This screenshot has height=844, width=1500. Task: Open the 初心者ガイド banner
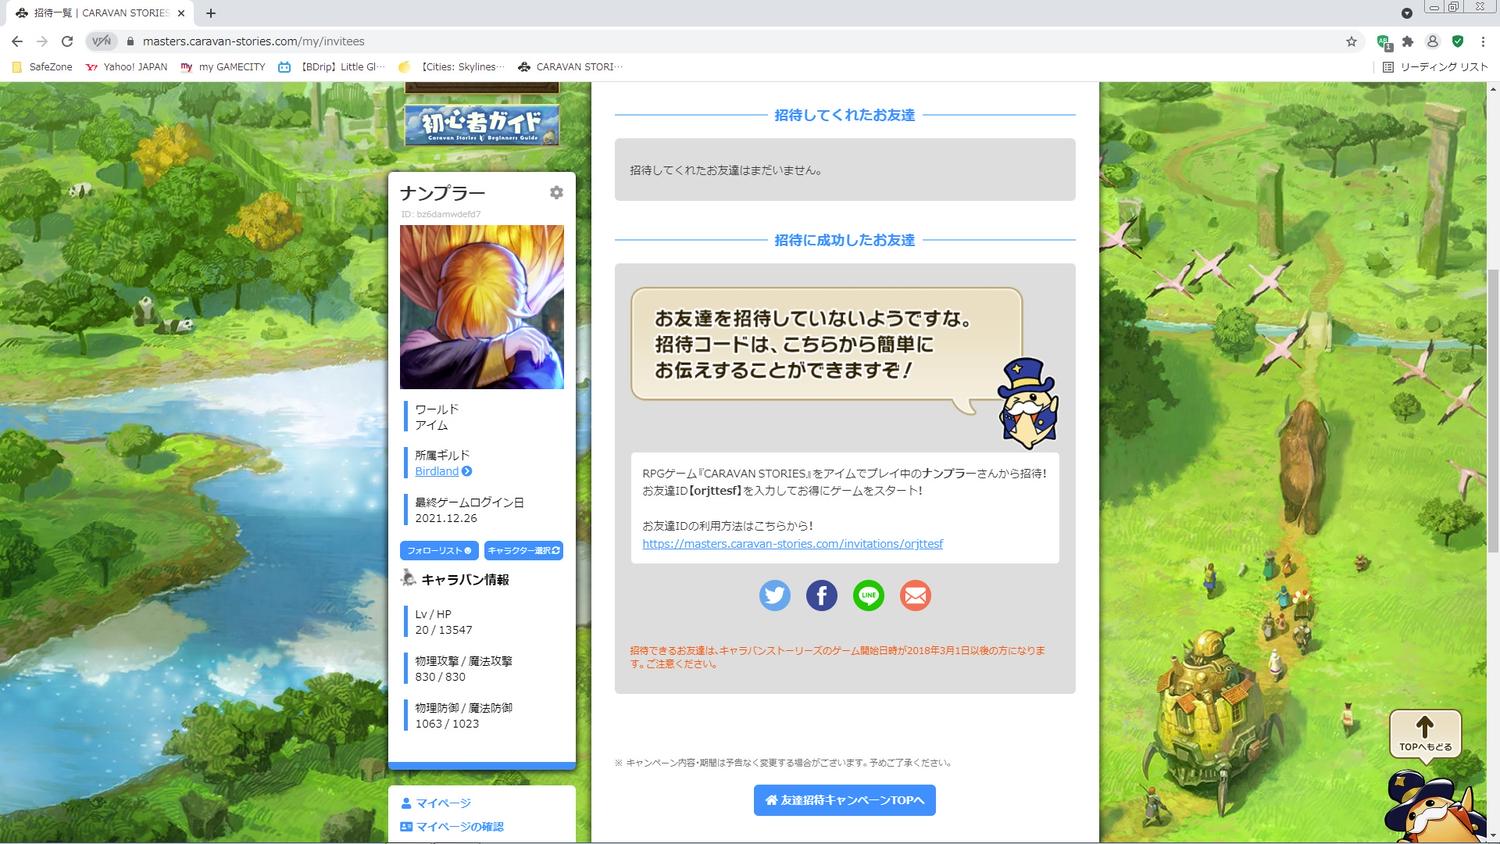click(482, 125)
